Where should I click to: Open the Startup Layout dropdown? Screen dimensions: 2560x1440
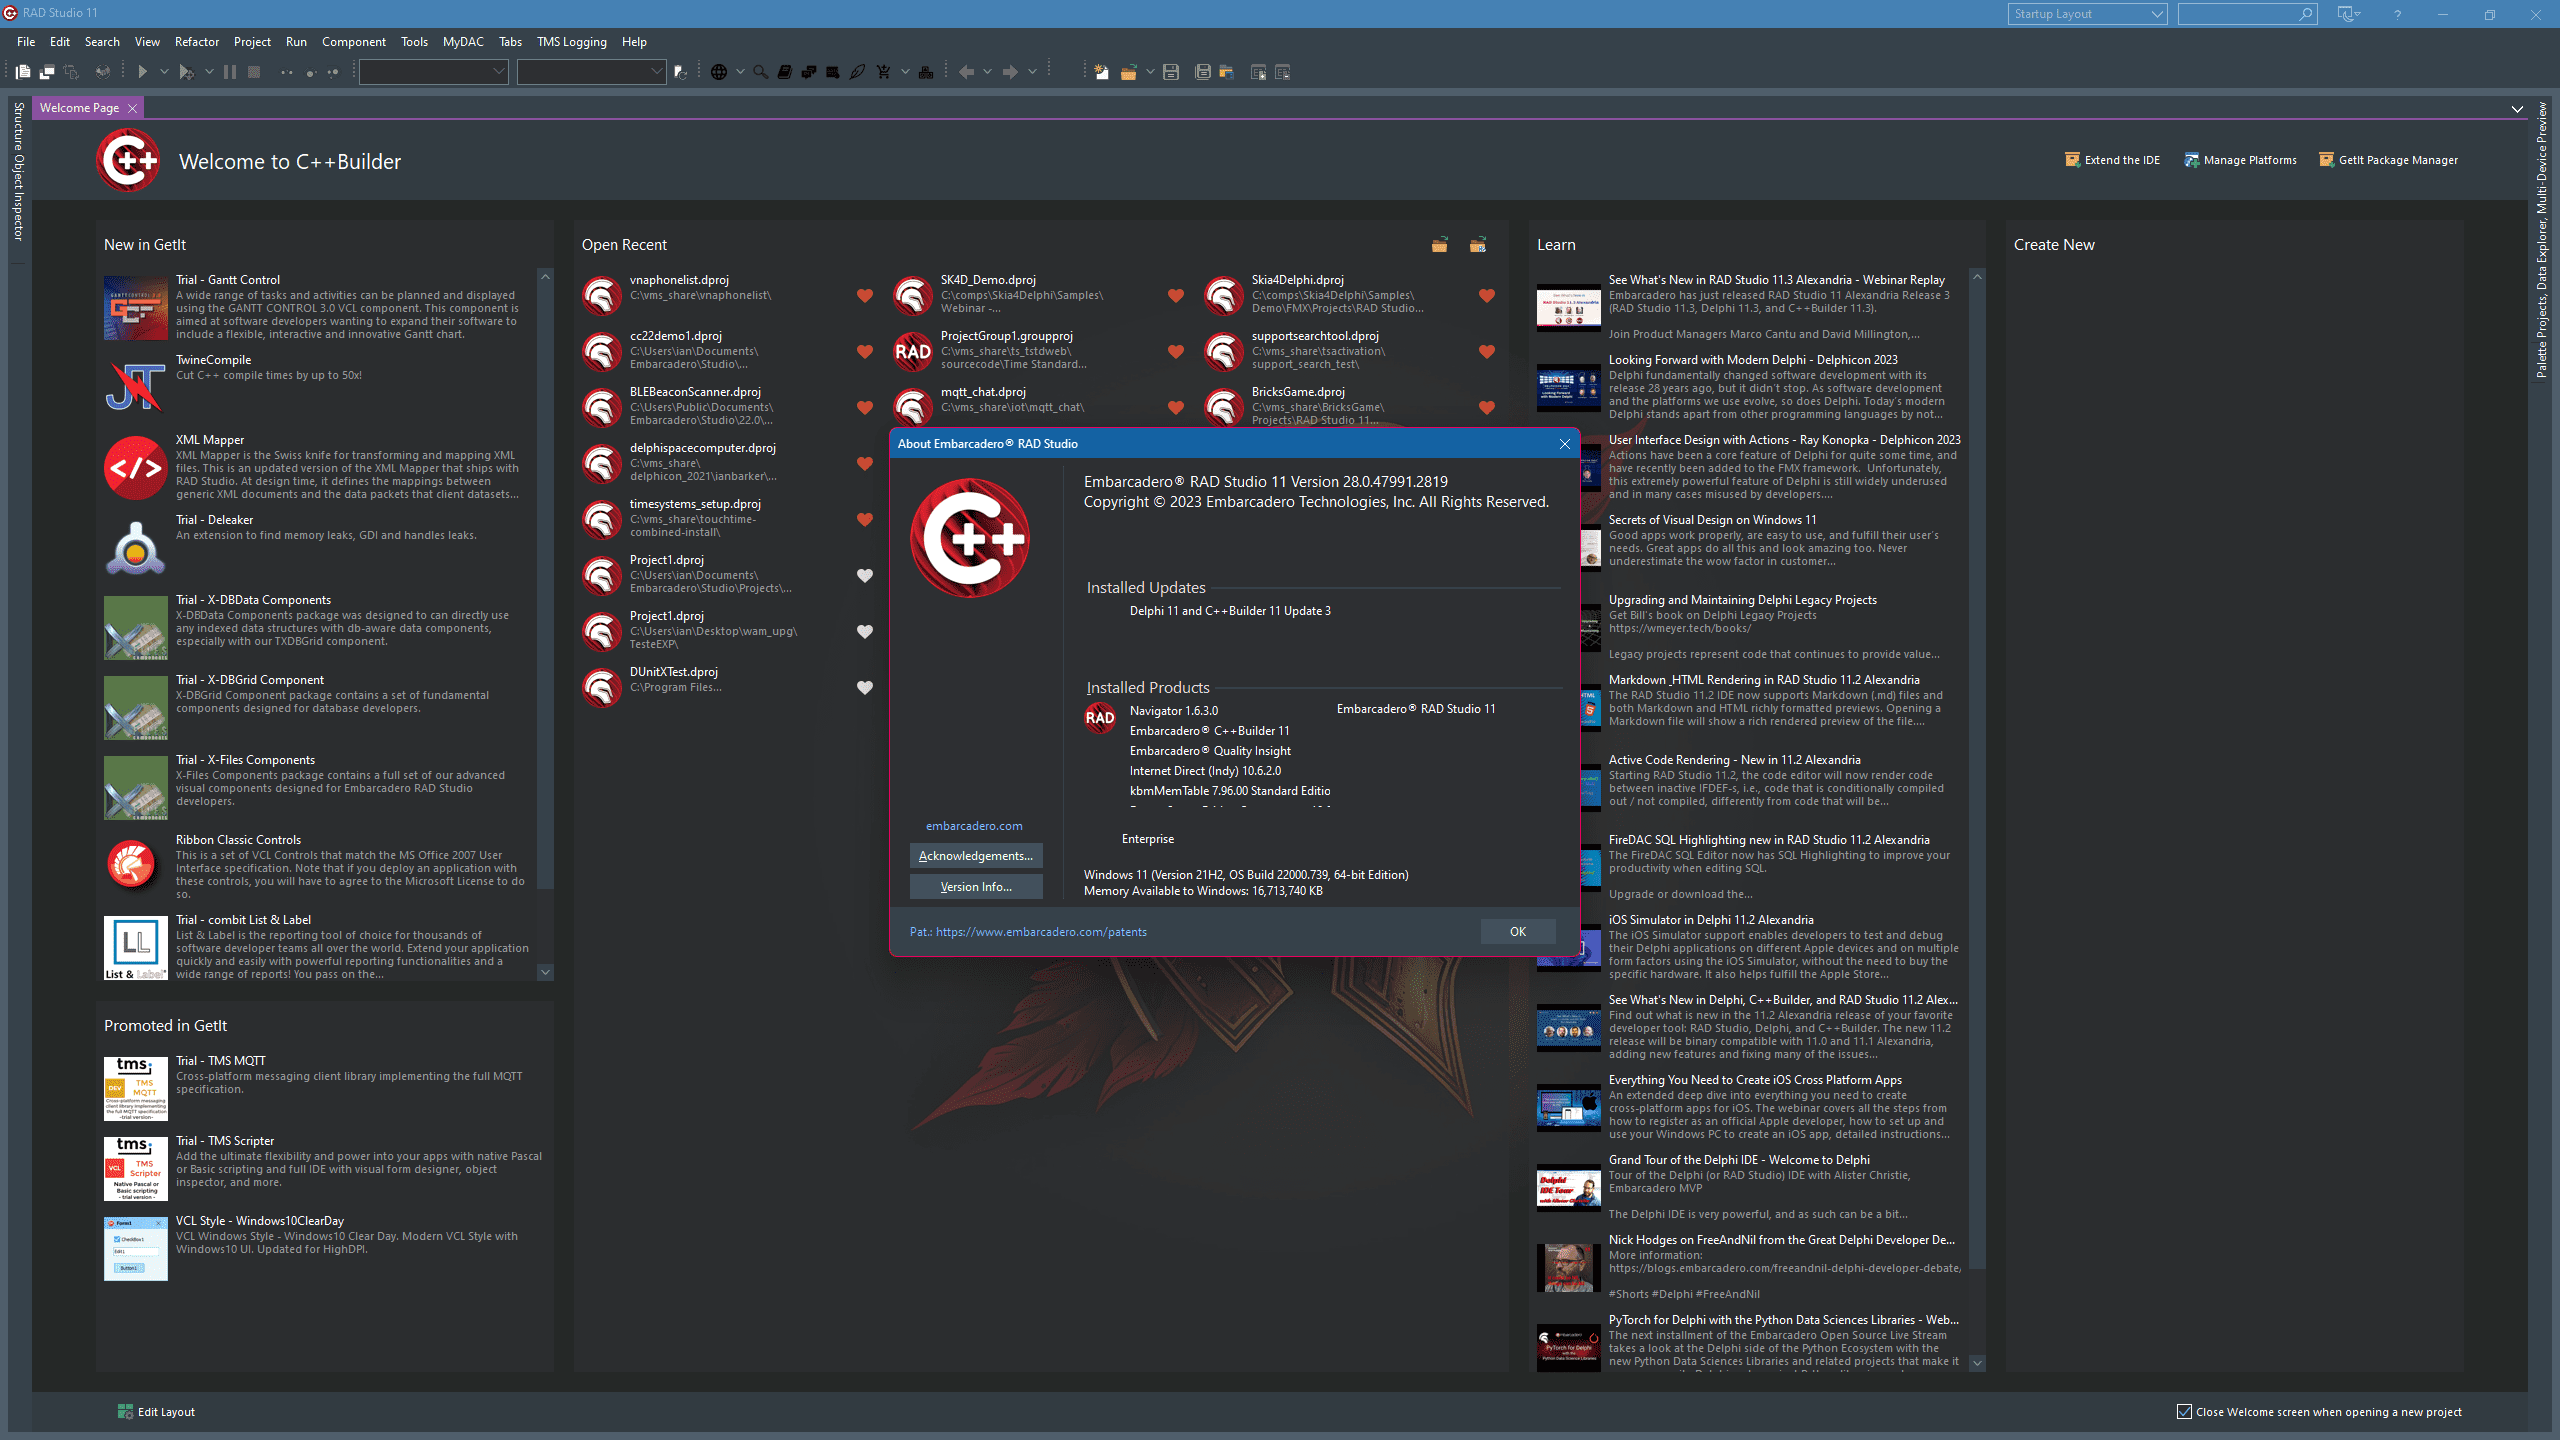pyautogui.click(x=2087, y=14)
